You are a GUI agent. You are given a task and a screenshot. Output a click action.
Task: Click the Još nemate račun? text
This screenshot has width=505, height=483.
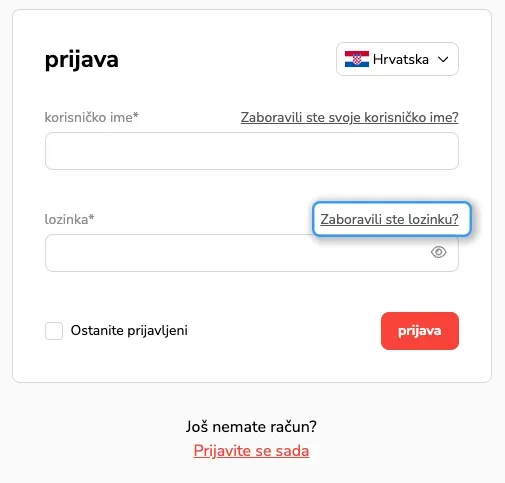(251, 427)
